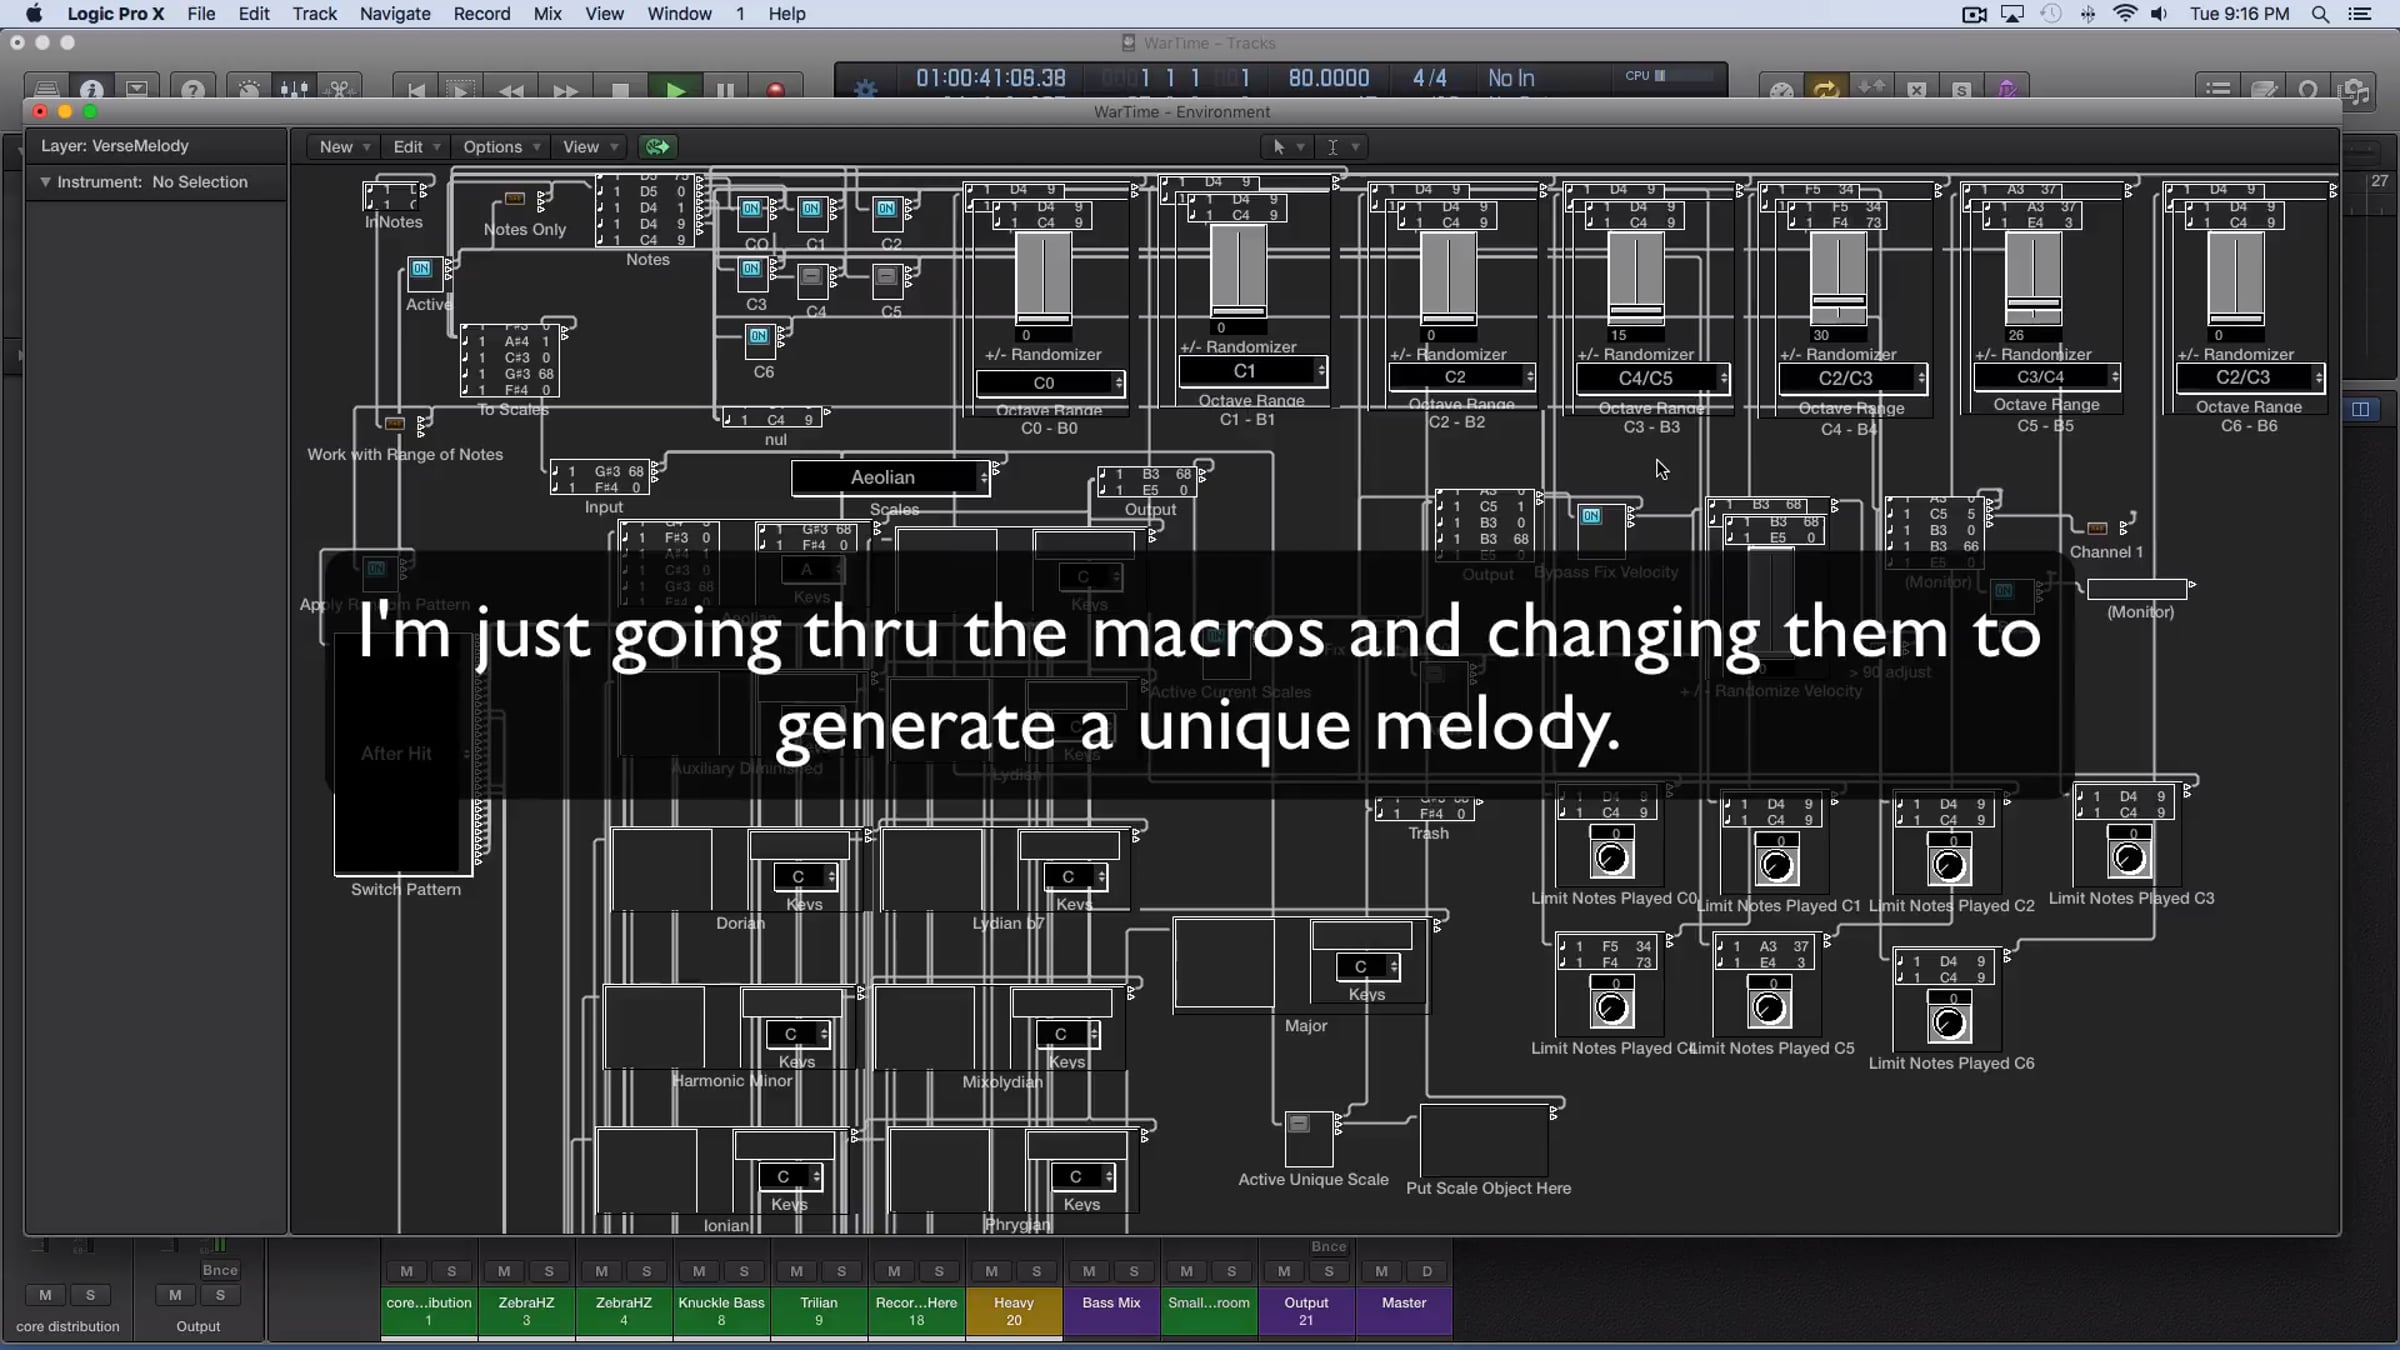The image size is (2400, 1350).
Task: Open the Mix menu
Action: (547, 14)
